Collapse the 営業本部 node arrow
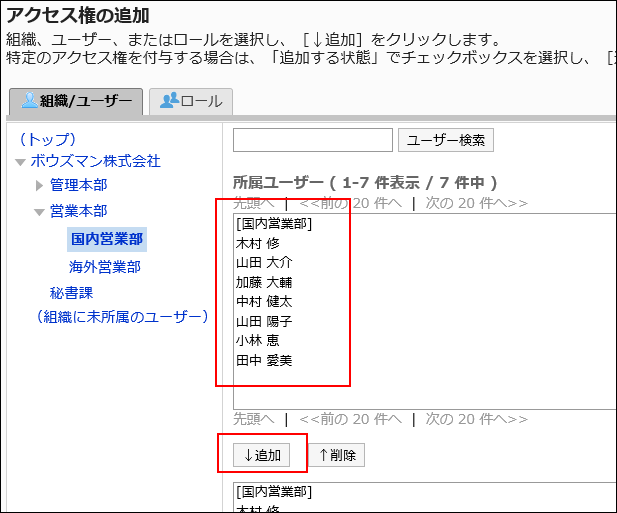Screen dimensions: 617x513 [39, 212]
